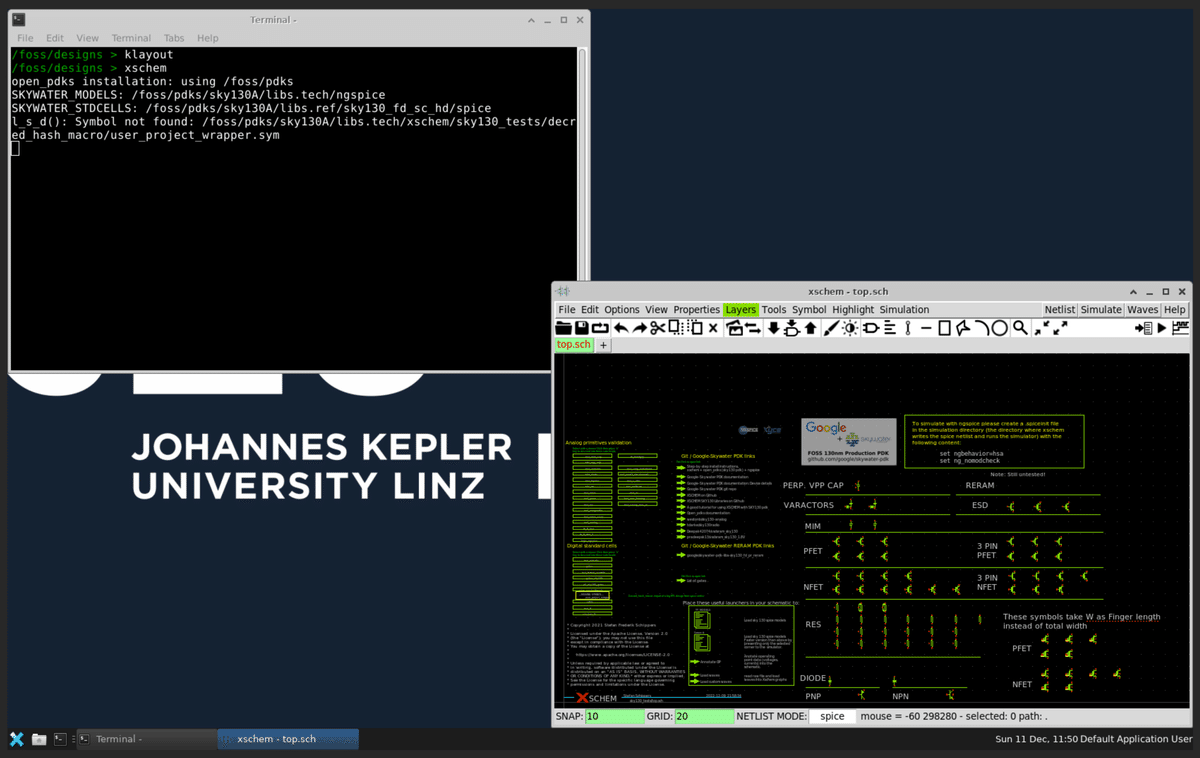Open the Terminal window's Help menu
Image resolution: width=1200 pixels, height=758 pixels.
click(x=207, y=38)
